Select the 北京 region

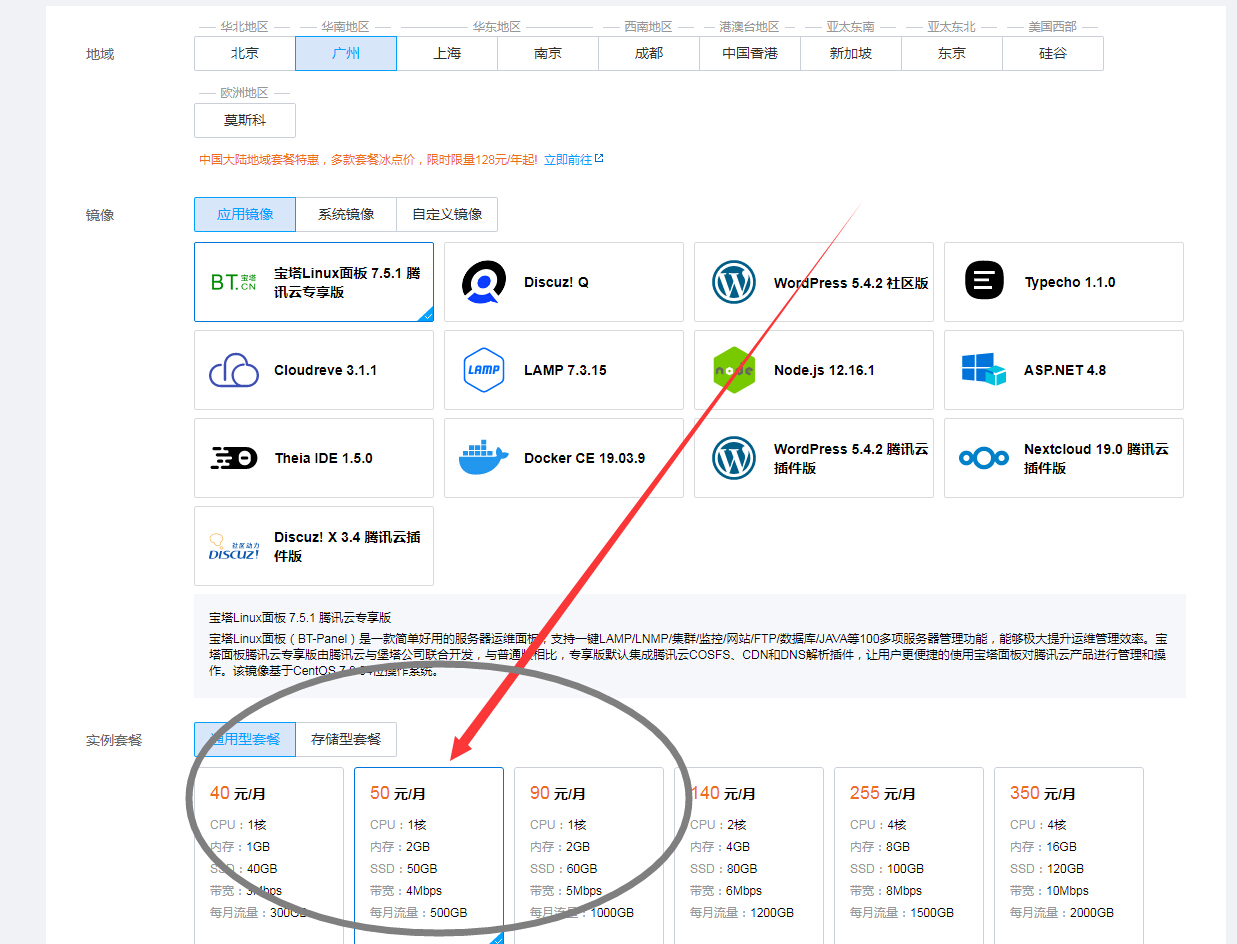[x=245, y=54]
